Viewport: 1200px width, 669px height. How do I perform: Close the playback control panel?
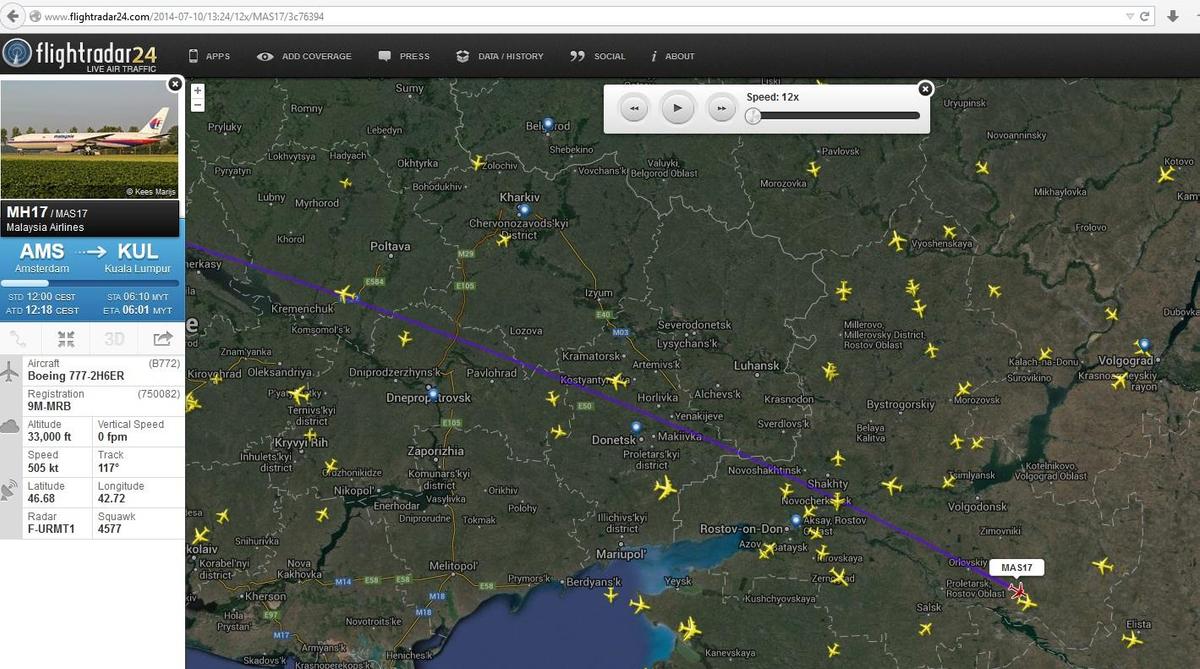tap(925, 89)
